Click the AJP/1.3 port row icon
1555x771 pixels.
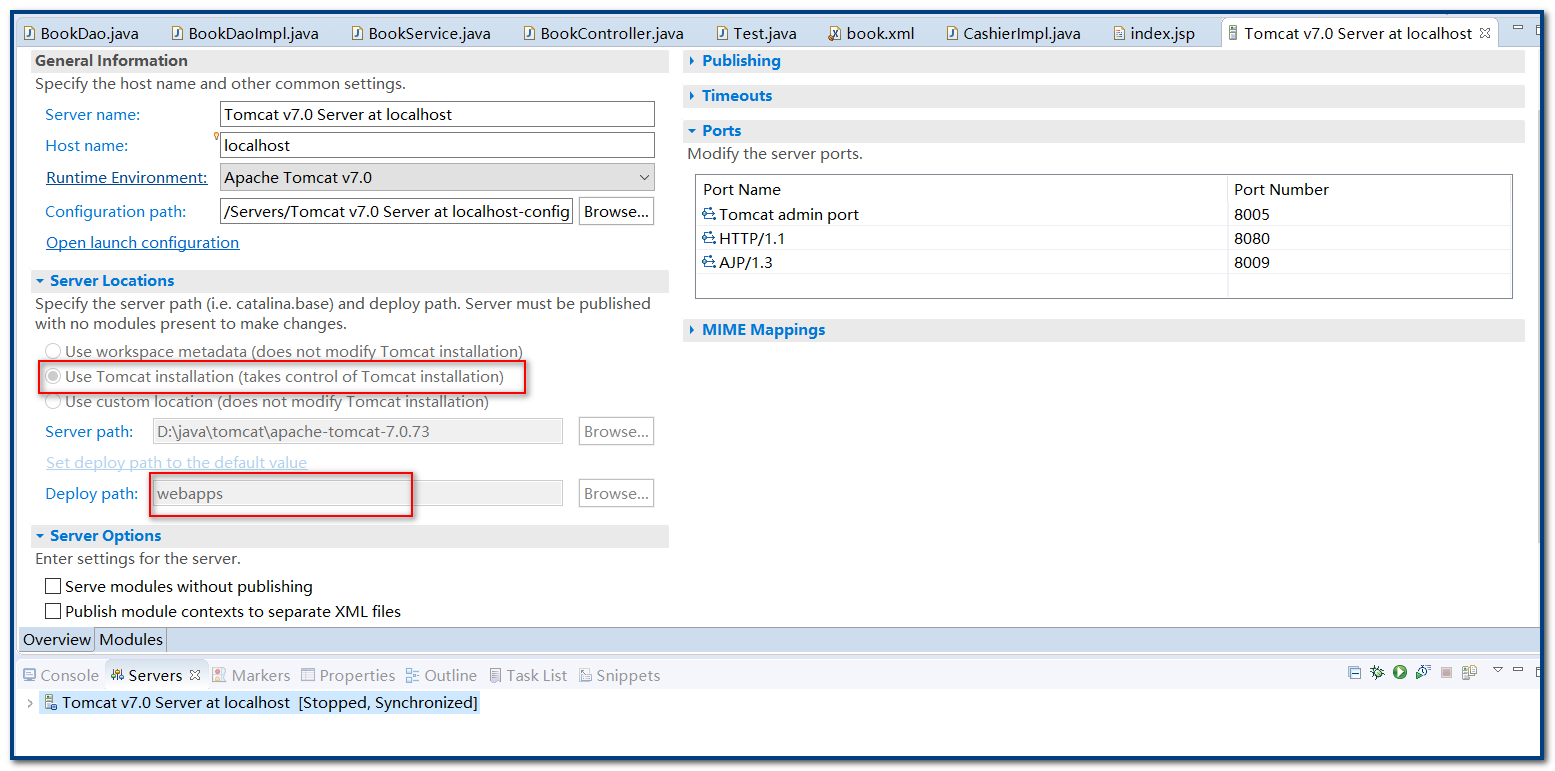pos(709,262)
